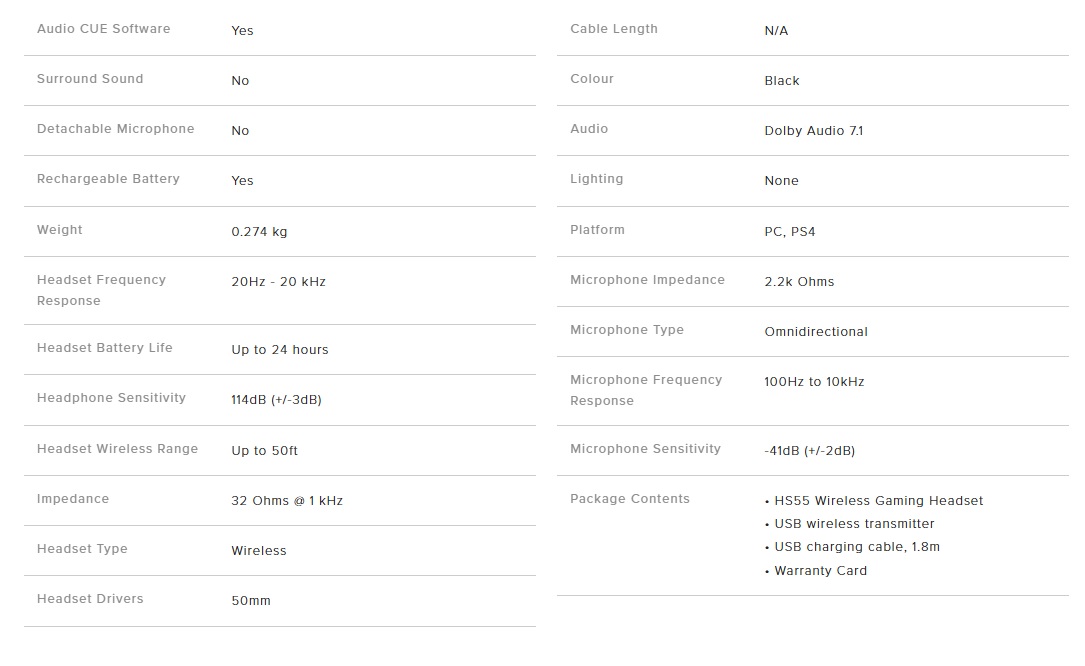Click the Dolby Audio 7.1 text
This screenshot has height=666, width=1085.
[813, 131]
